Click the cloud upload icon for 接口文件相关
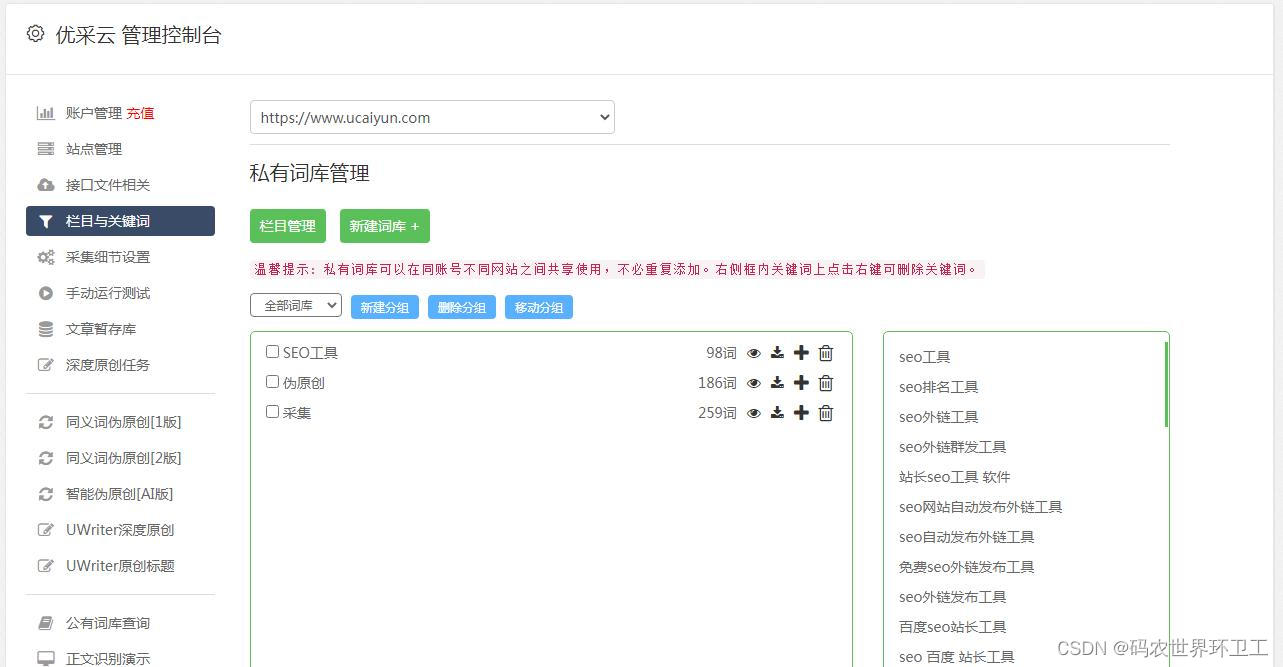 point(46,185)
